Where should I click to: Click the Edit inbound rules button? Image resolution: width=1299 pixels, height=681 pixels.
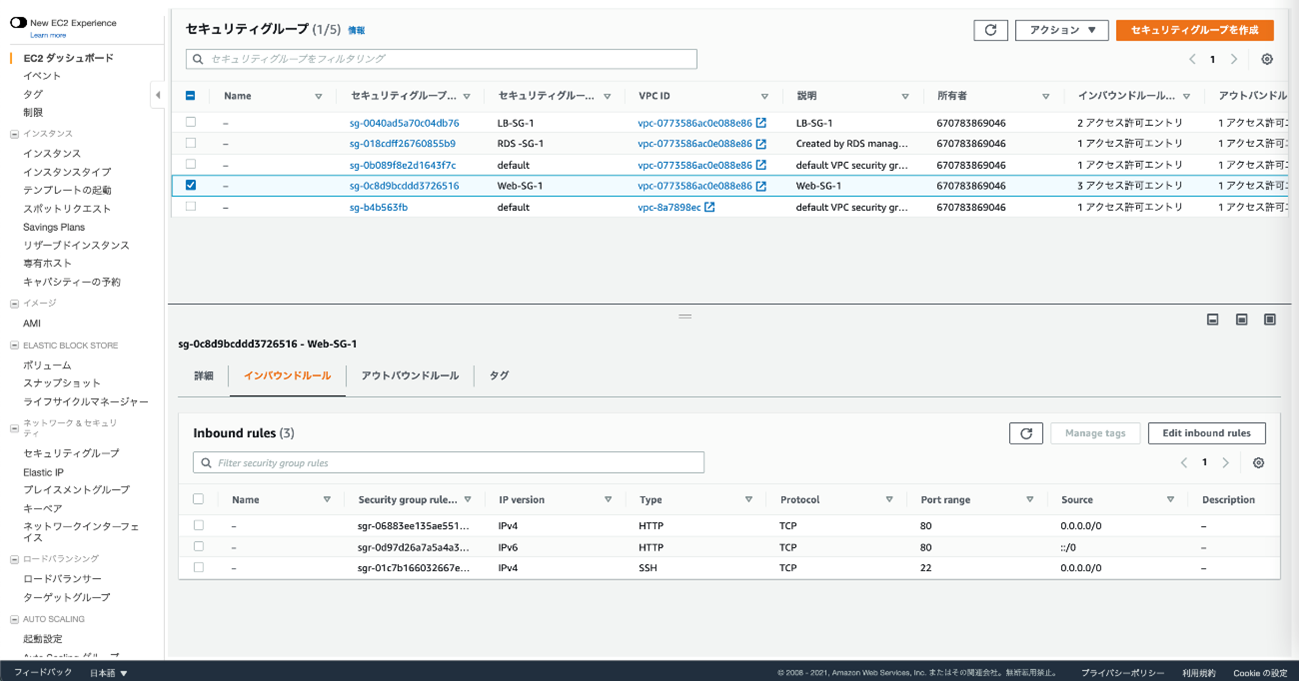pyautogui.click(x=1206, y=433)
